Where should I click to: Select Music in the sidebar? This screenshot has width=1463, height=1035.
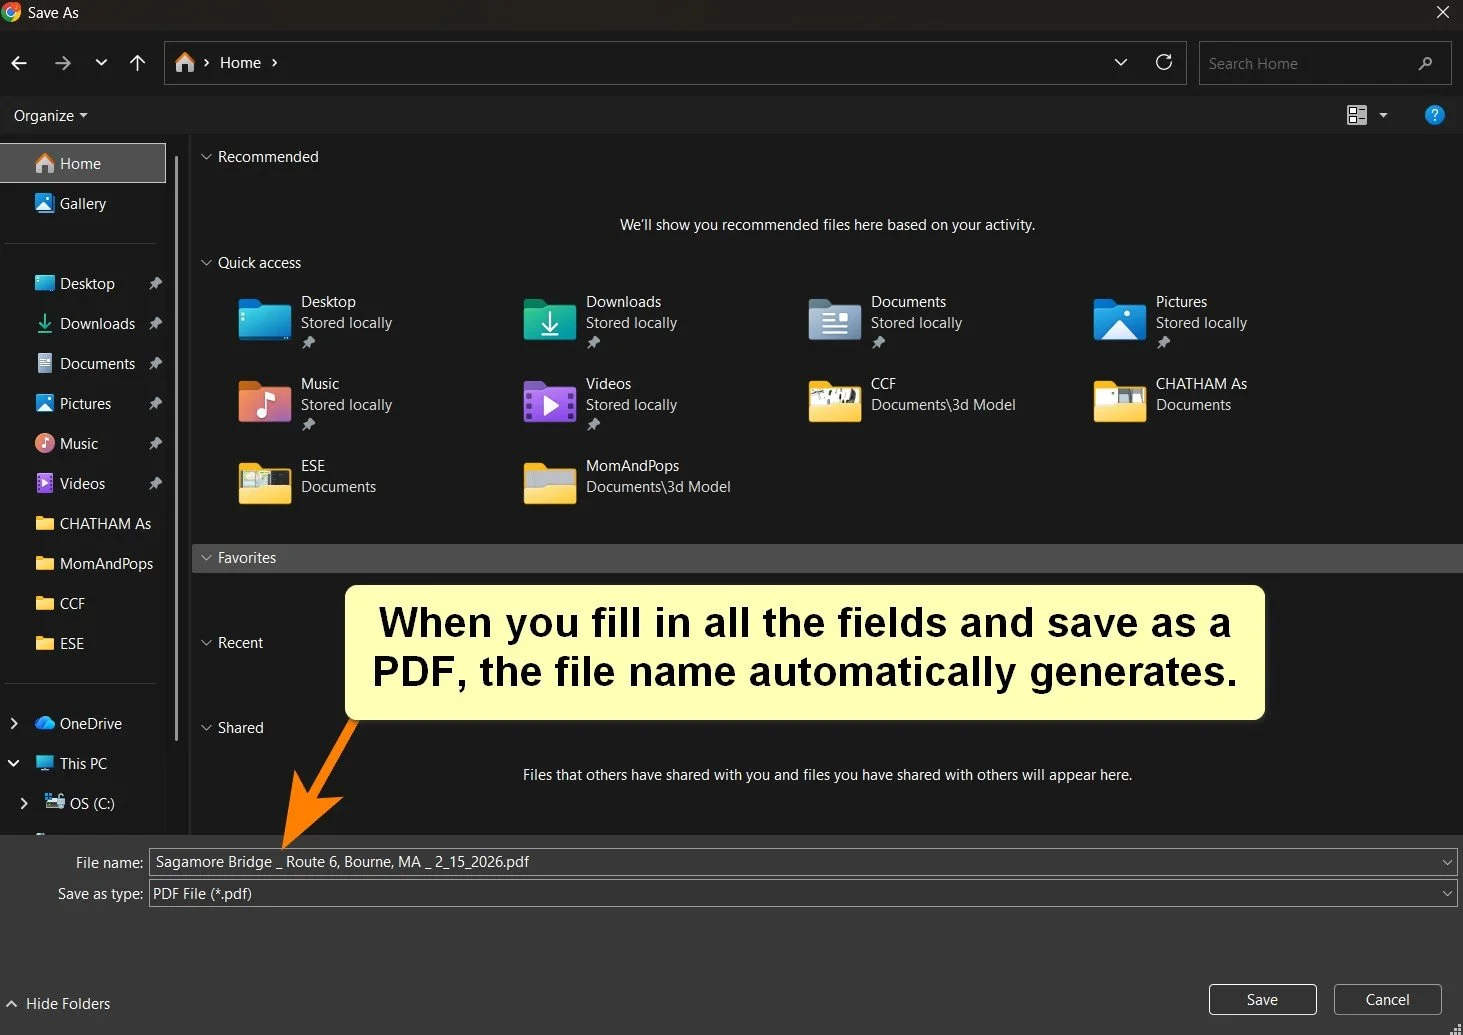pyautogui.click(x=79, y=443)
